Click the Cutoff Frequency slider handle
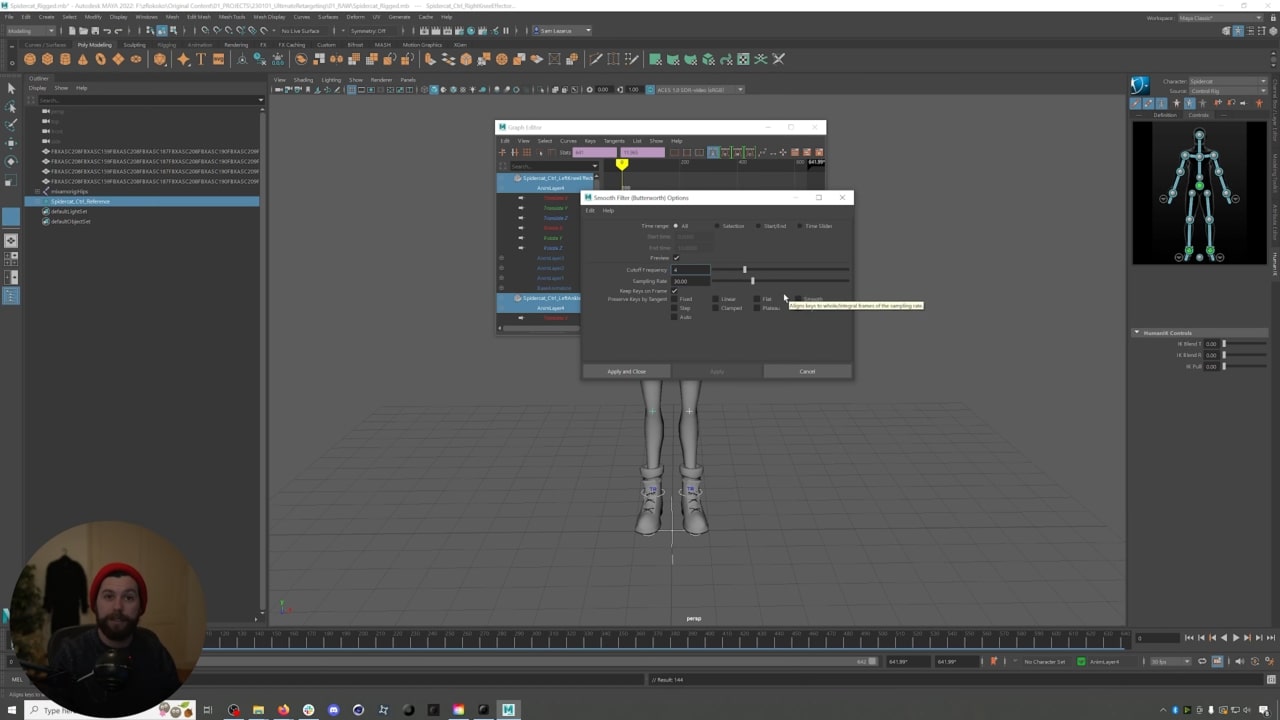 pos(744,270)
